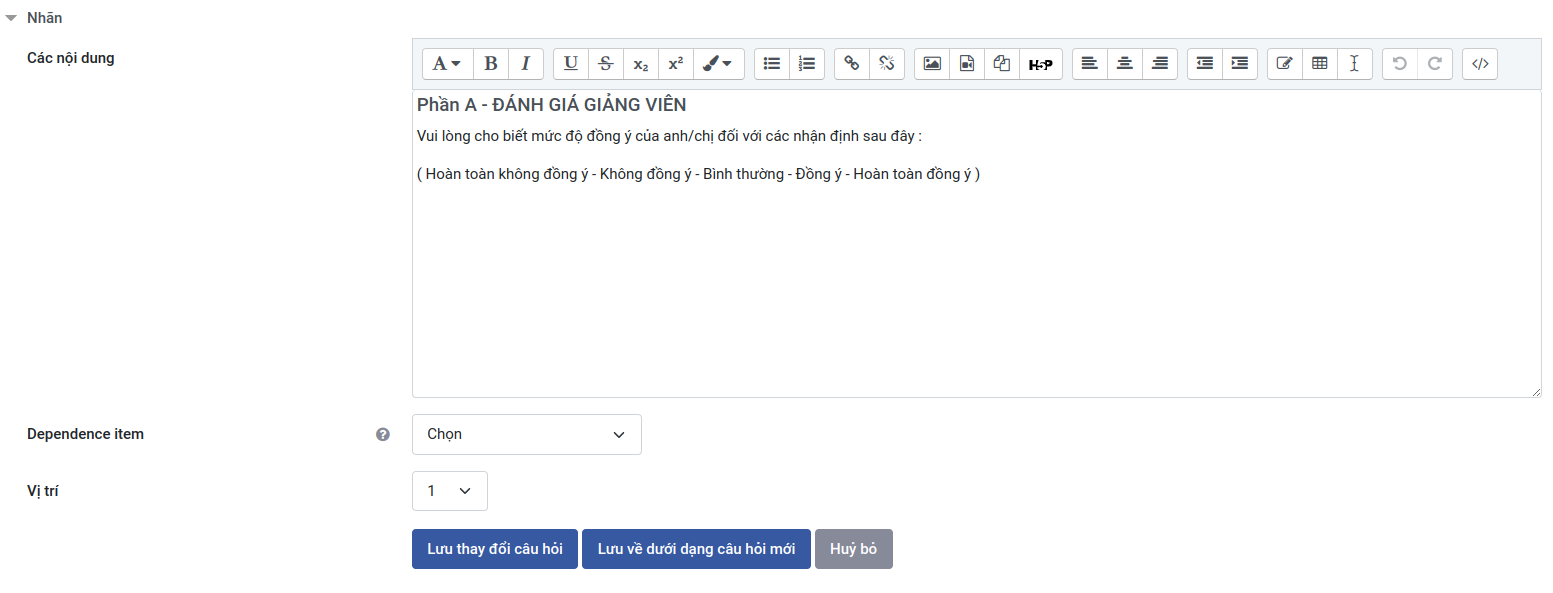Screen dimensions: 1553x593
Task: Open the insert image dialog
Action: (932, 64)
